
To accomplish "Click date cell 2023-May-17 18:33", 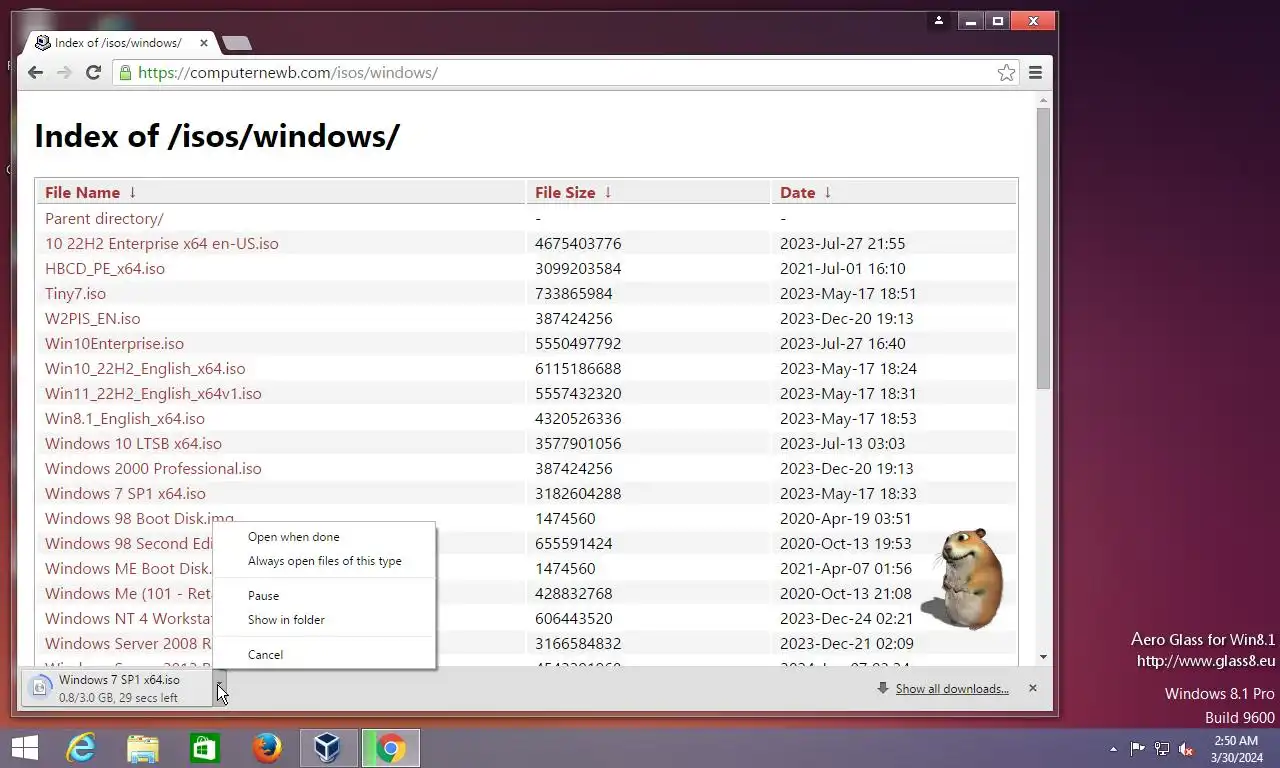I will coord(848,493).
